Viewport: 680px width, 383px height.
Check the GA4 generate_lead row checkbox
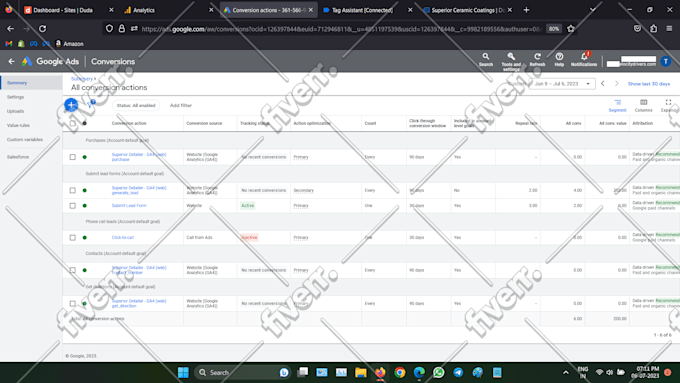(73, 190)
